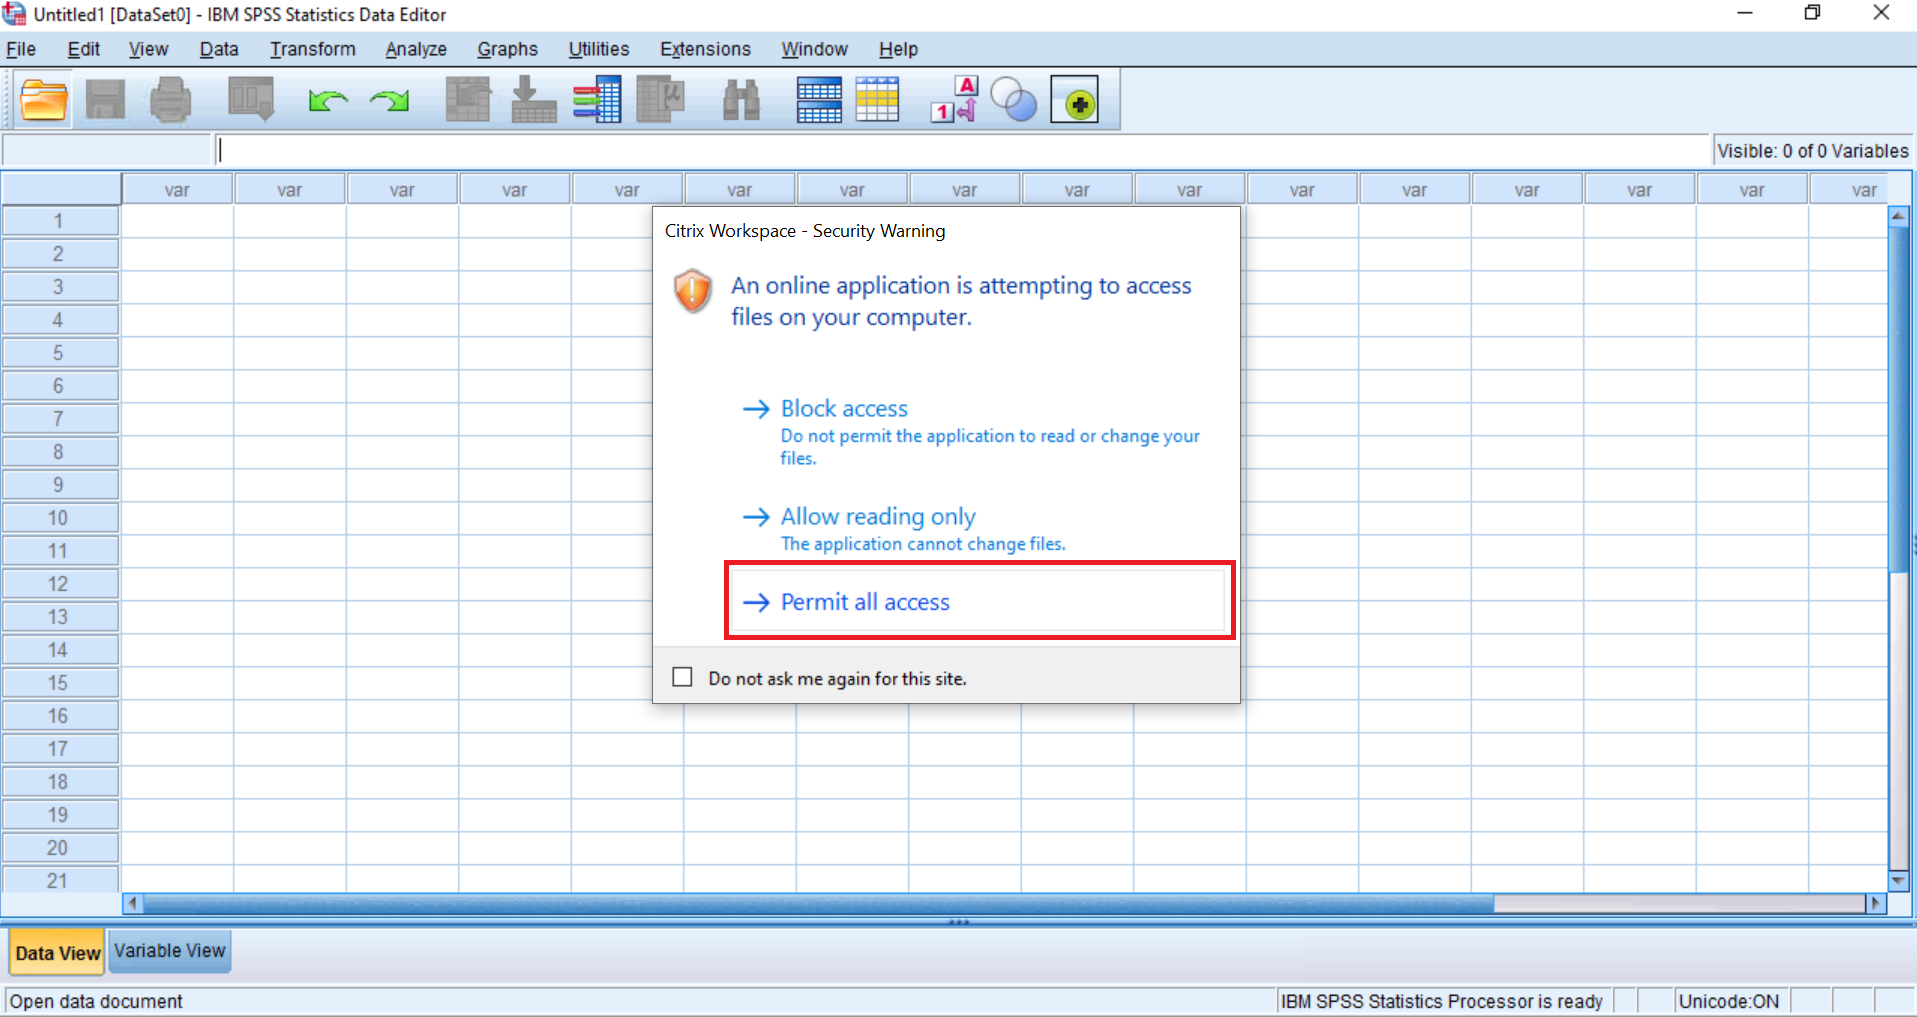Image resolution: width=1917 pixels, height=1017 pixels.
Task: Redo with the green right arrow
Action: (389, 100)
